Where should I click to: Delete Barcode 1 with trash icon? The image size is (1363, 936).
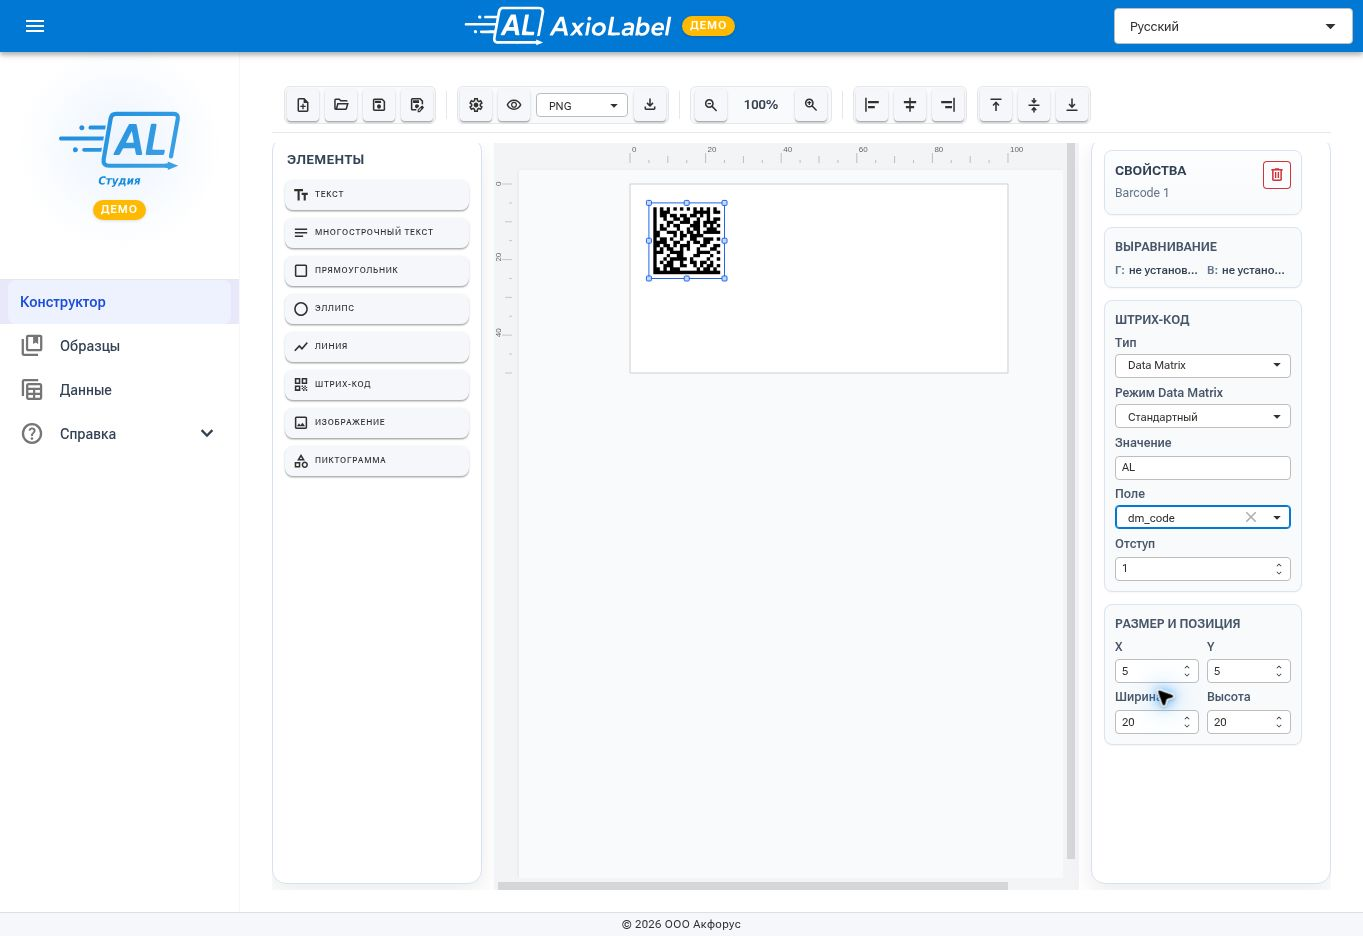click(1277, 175)
